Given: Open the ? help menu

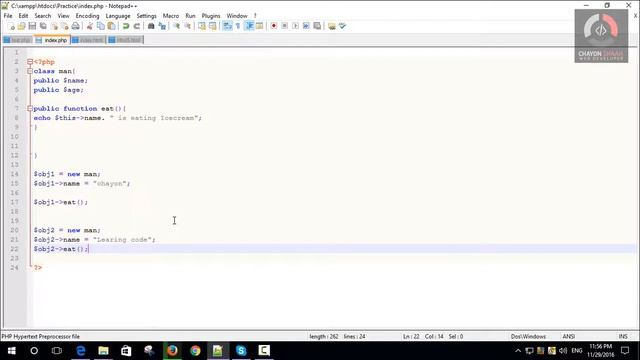Looking at the screenshot, I should [255, 16].
